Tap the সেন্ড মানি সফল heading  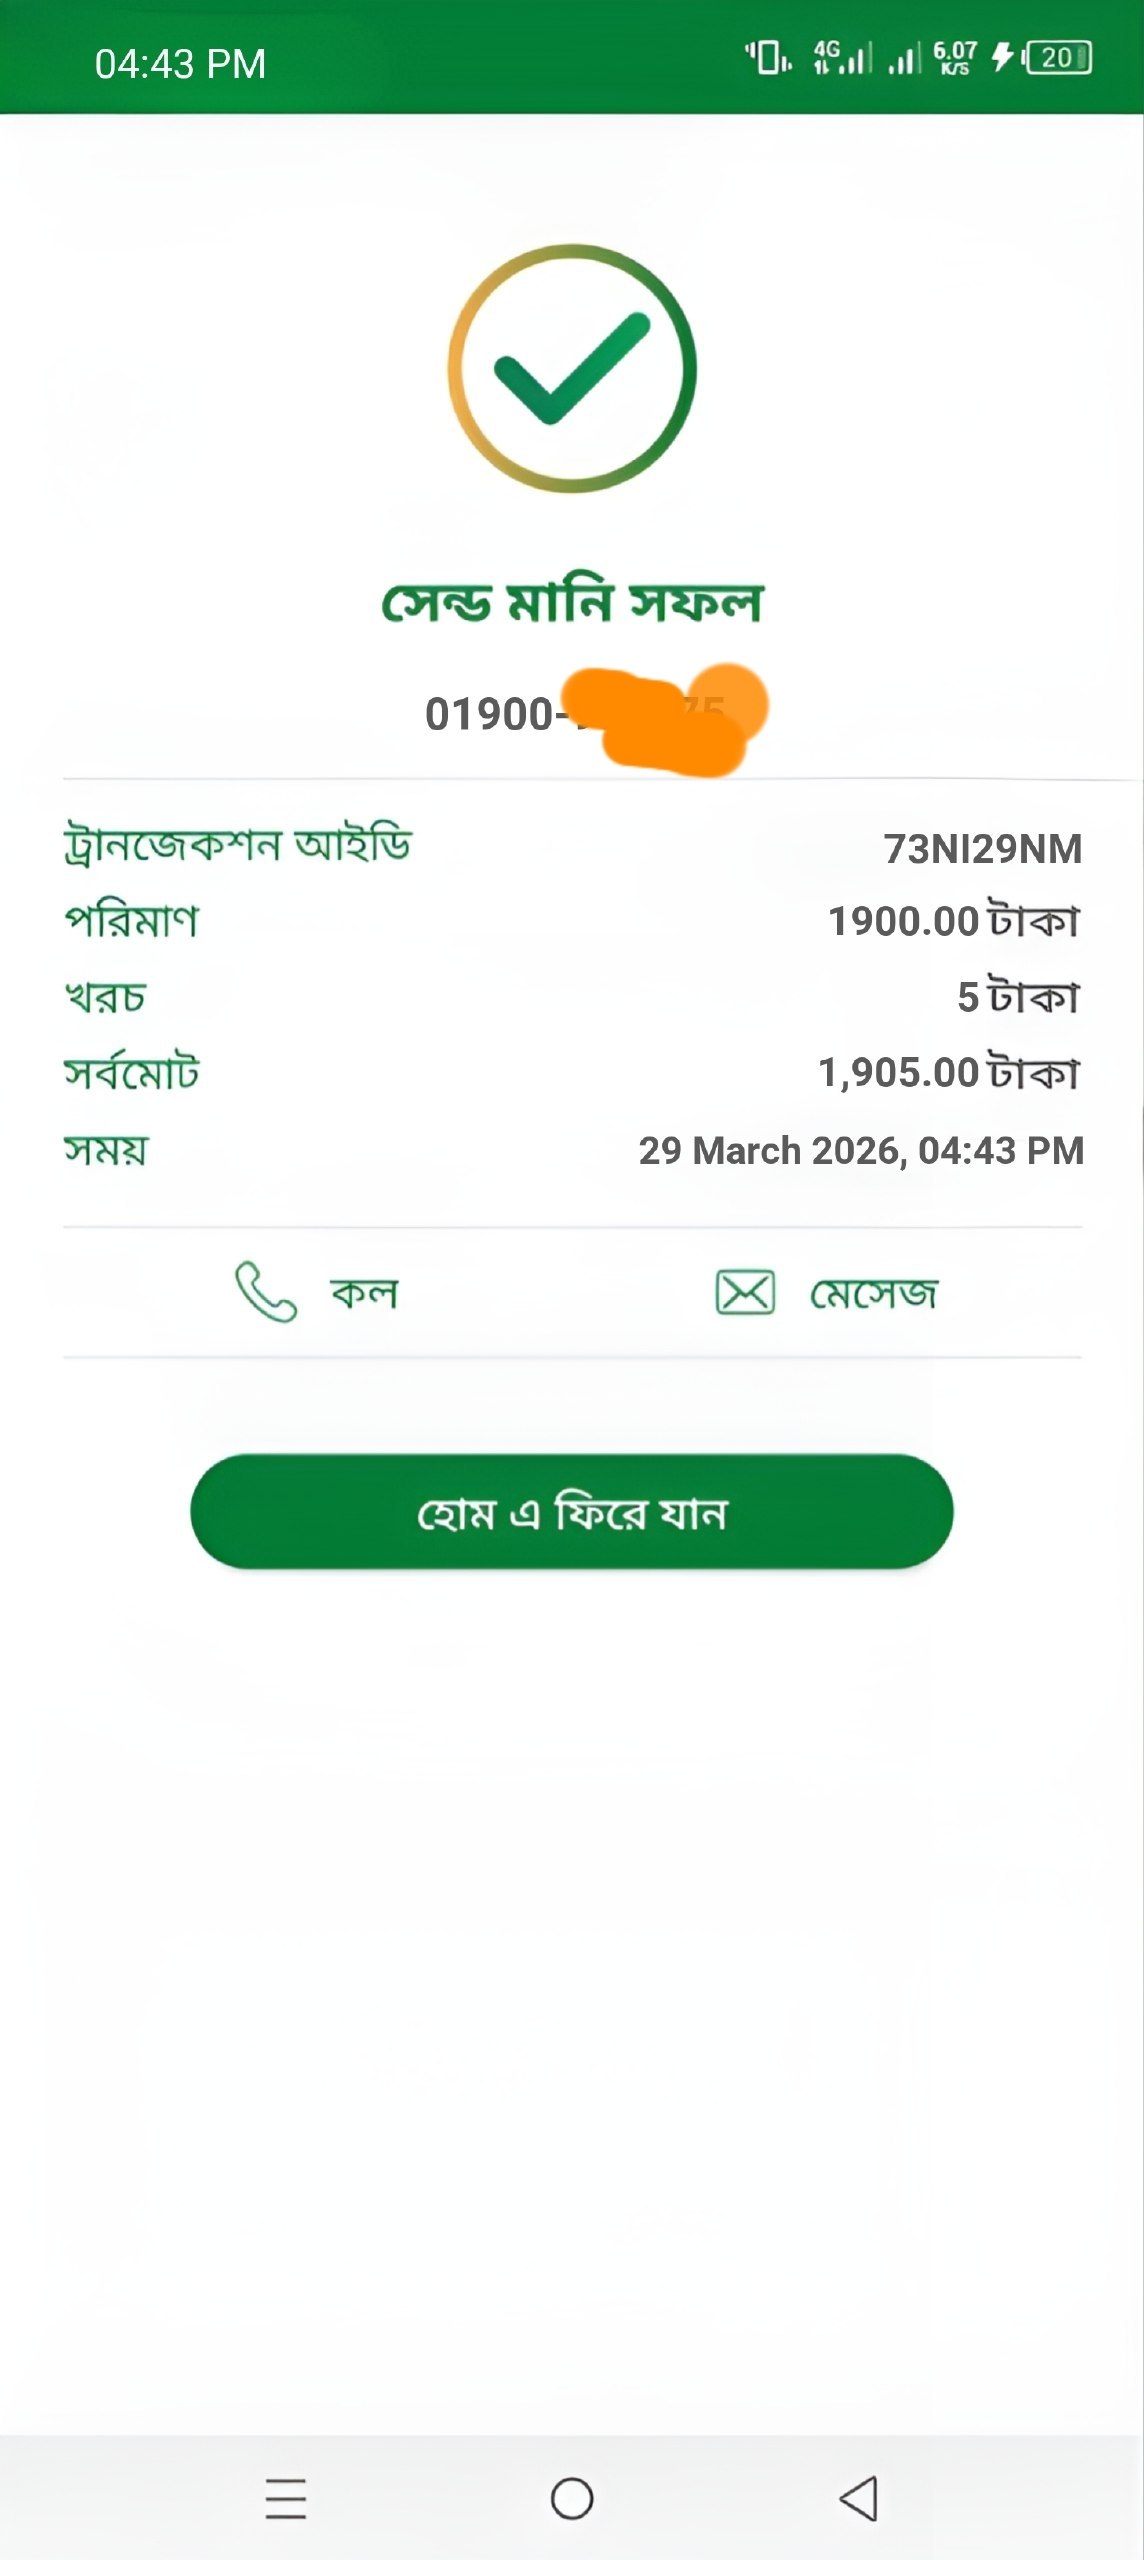572,603
